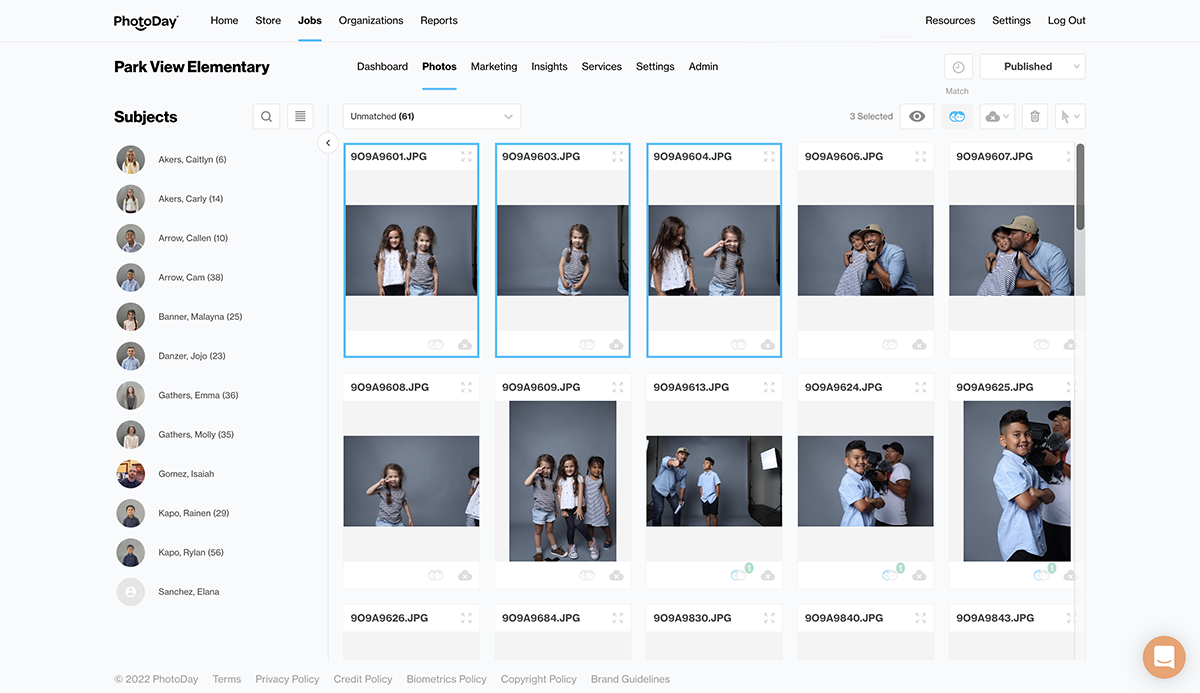This screenshot has height=693, width=1200.
Task: Open the selection cursor dropdown
Action: click(x=1070, y=117)
